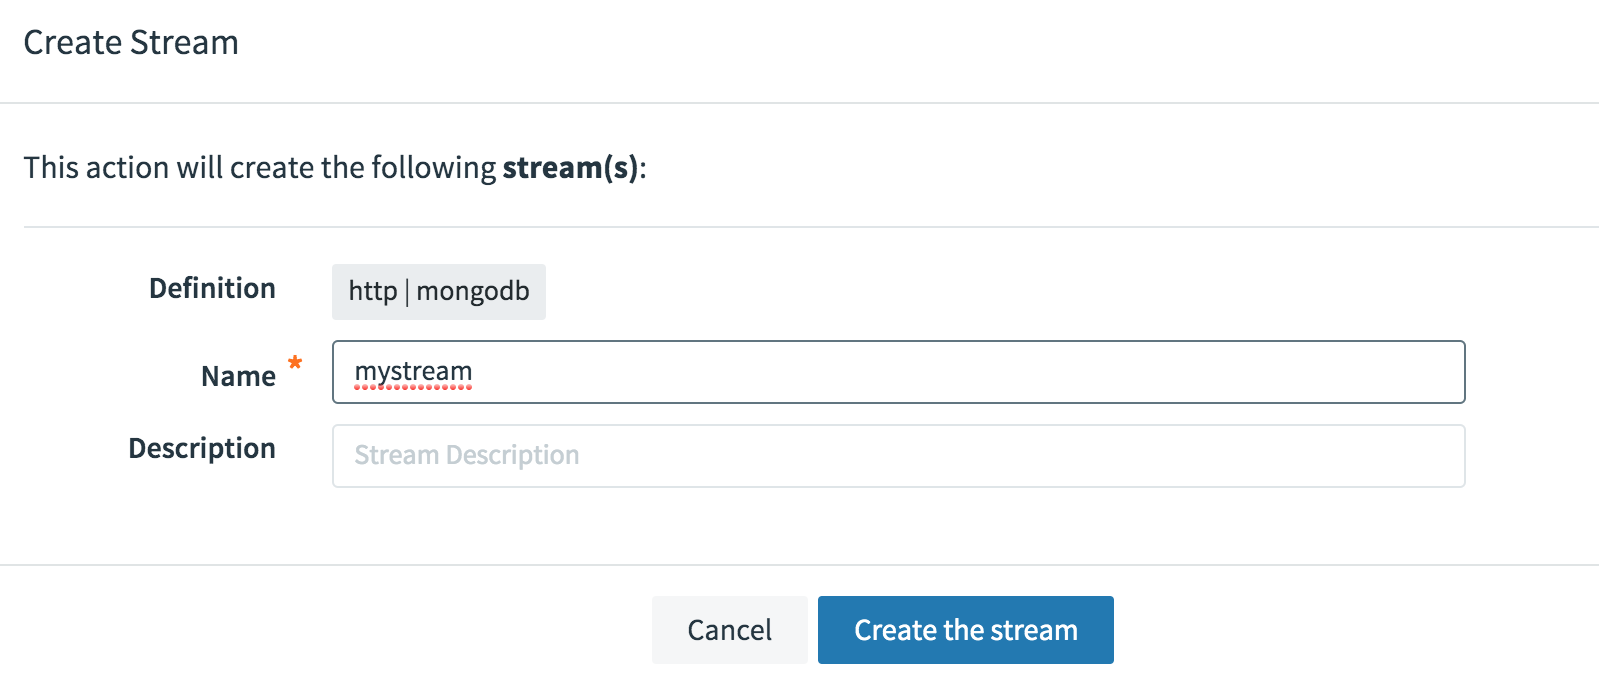Screen dimensions: 1599x681
Task: Click the orange required asterisk
Action: [295, 364]
